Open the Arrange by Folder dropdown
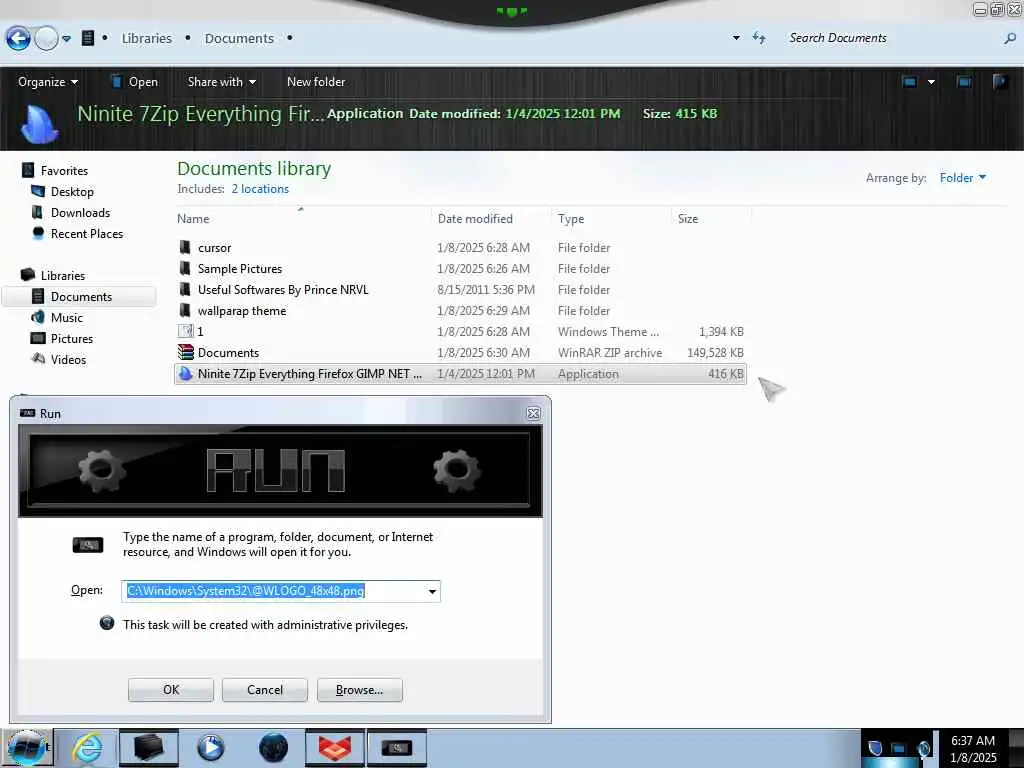 coord(963,178)
